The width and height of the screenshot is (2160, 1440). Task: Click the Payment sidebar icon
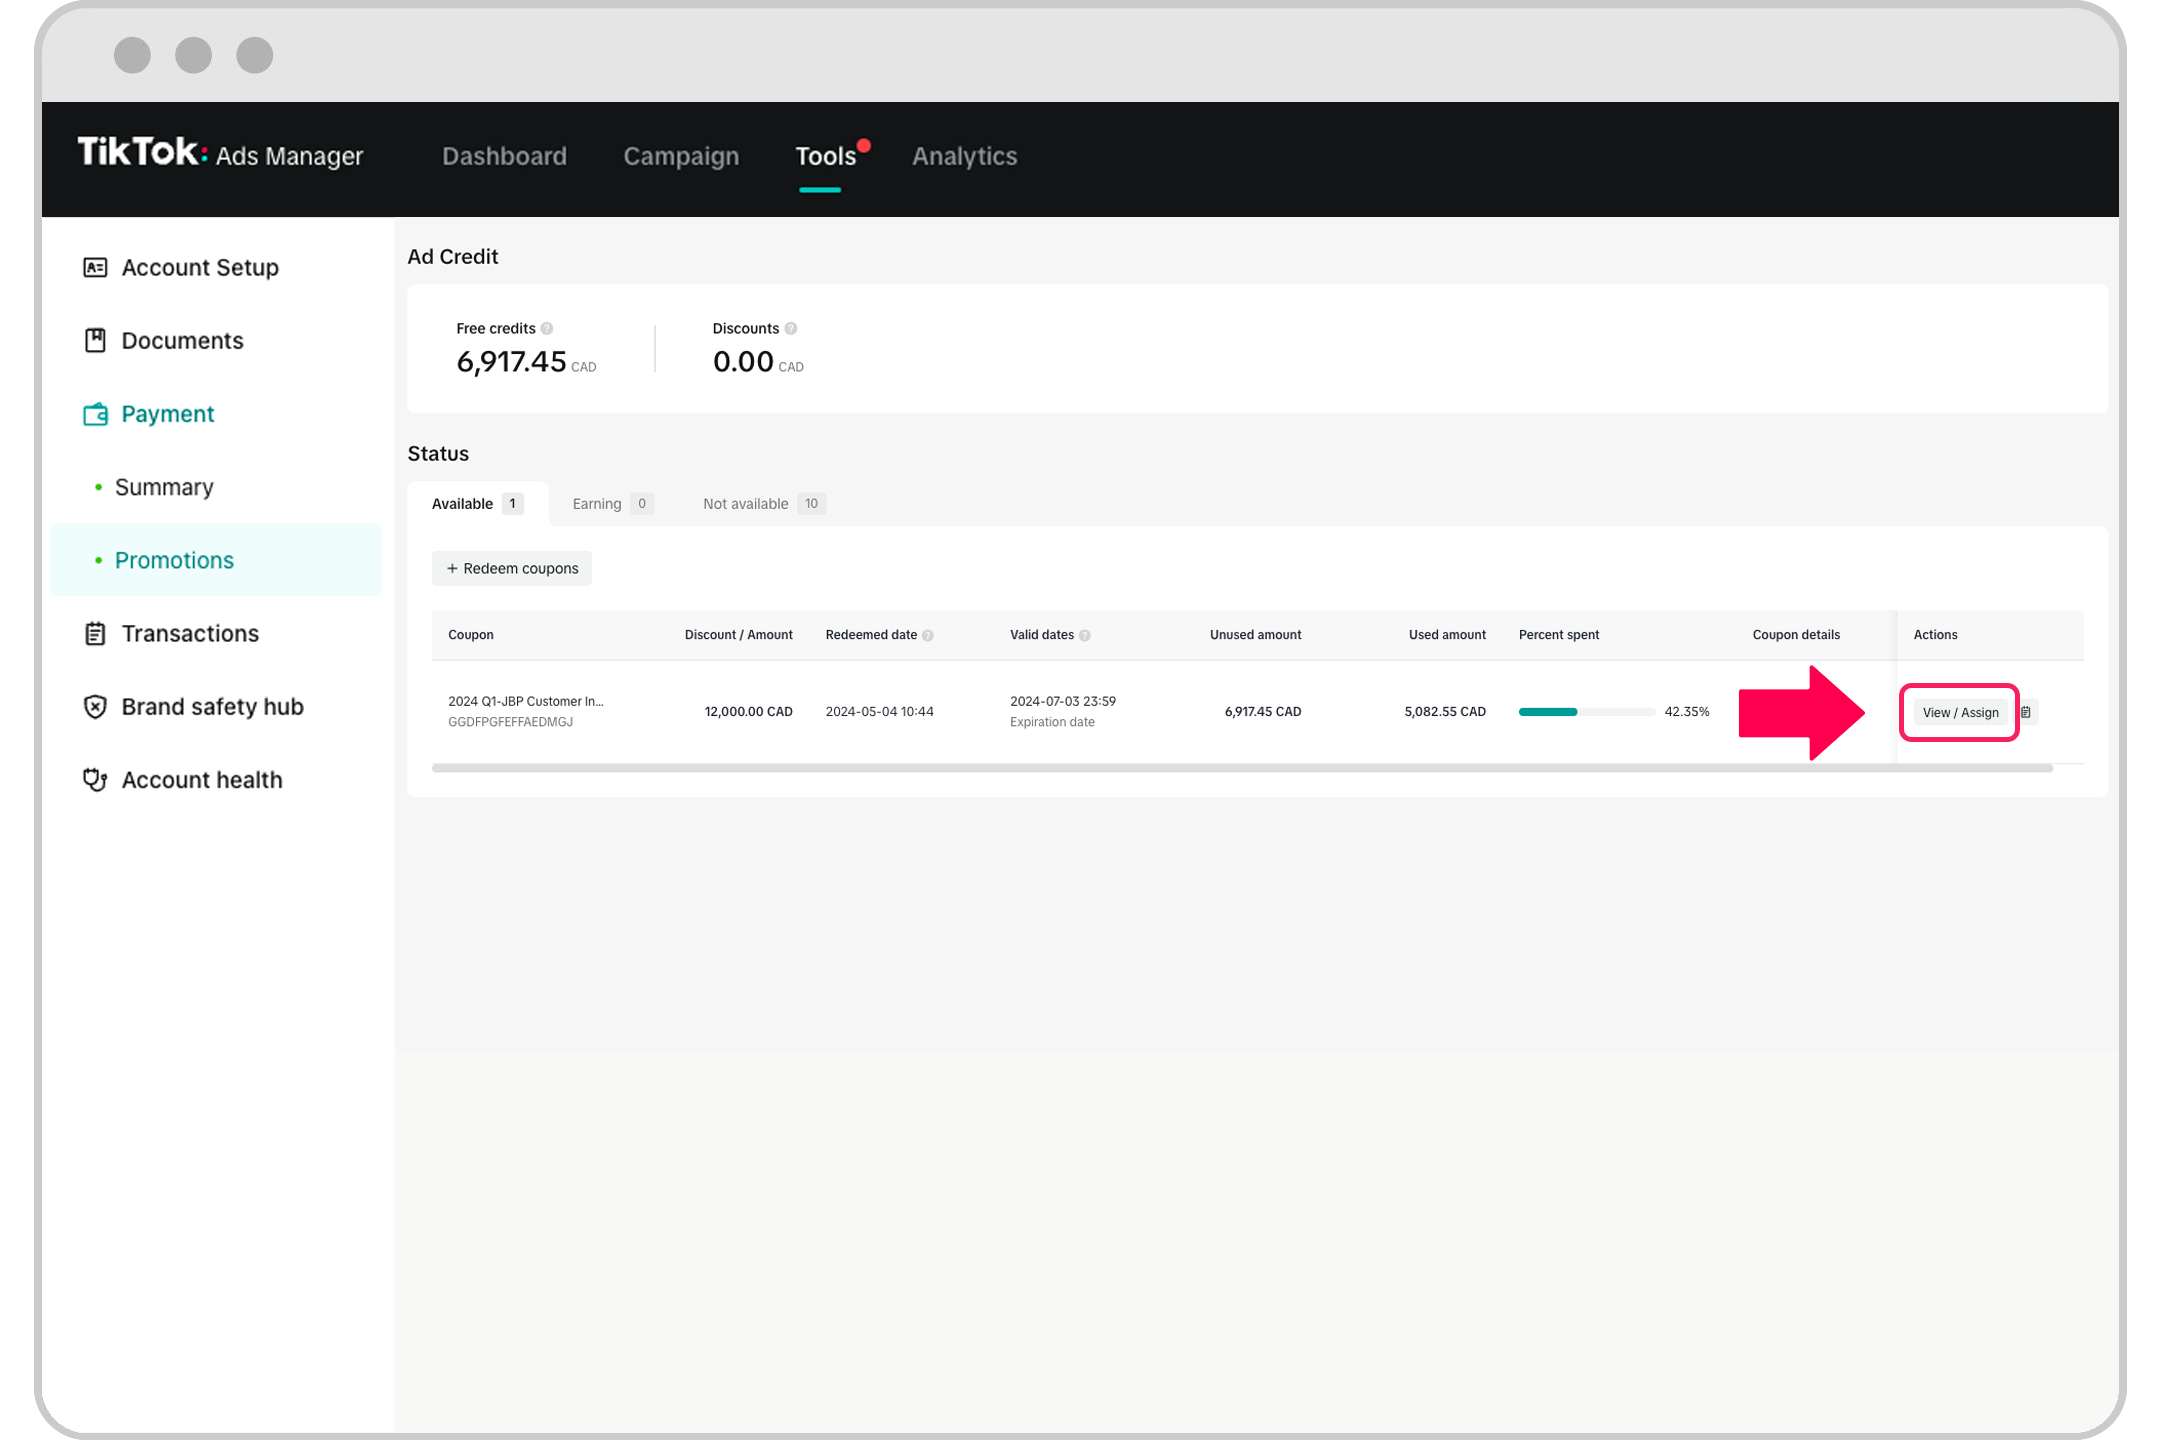click(x=95, y=413)
